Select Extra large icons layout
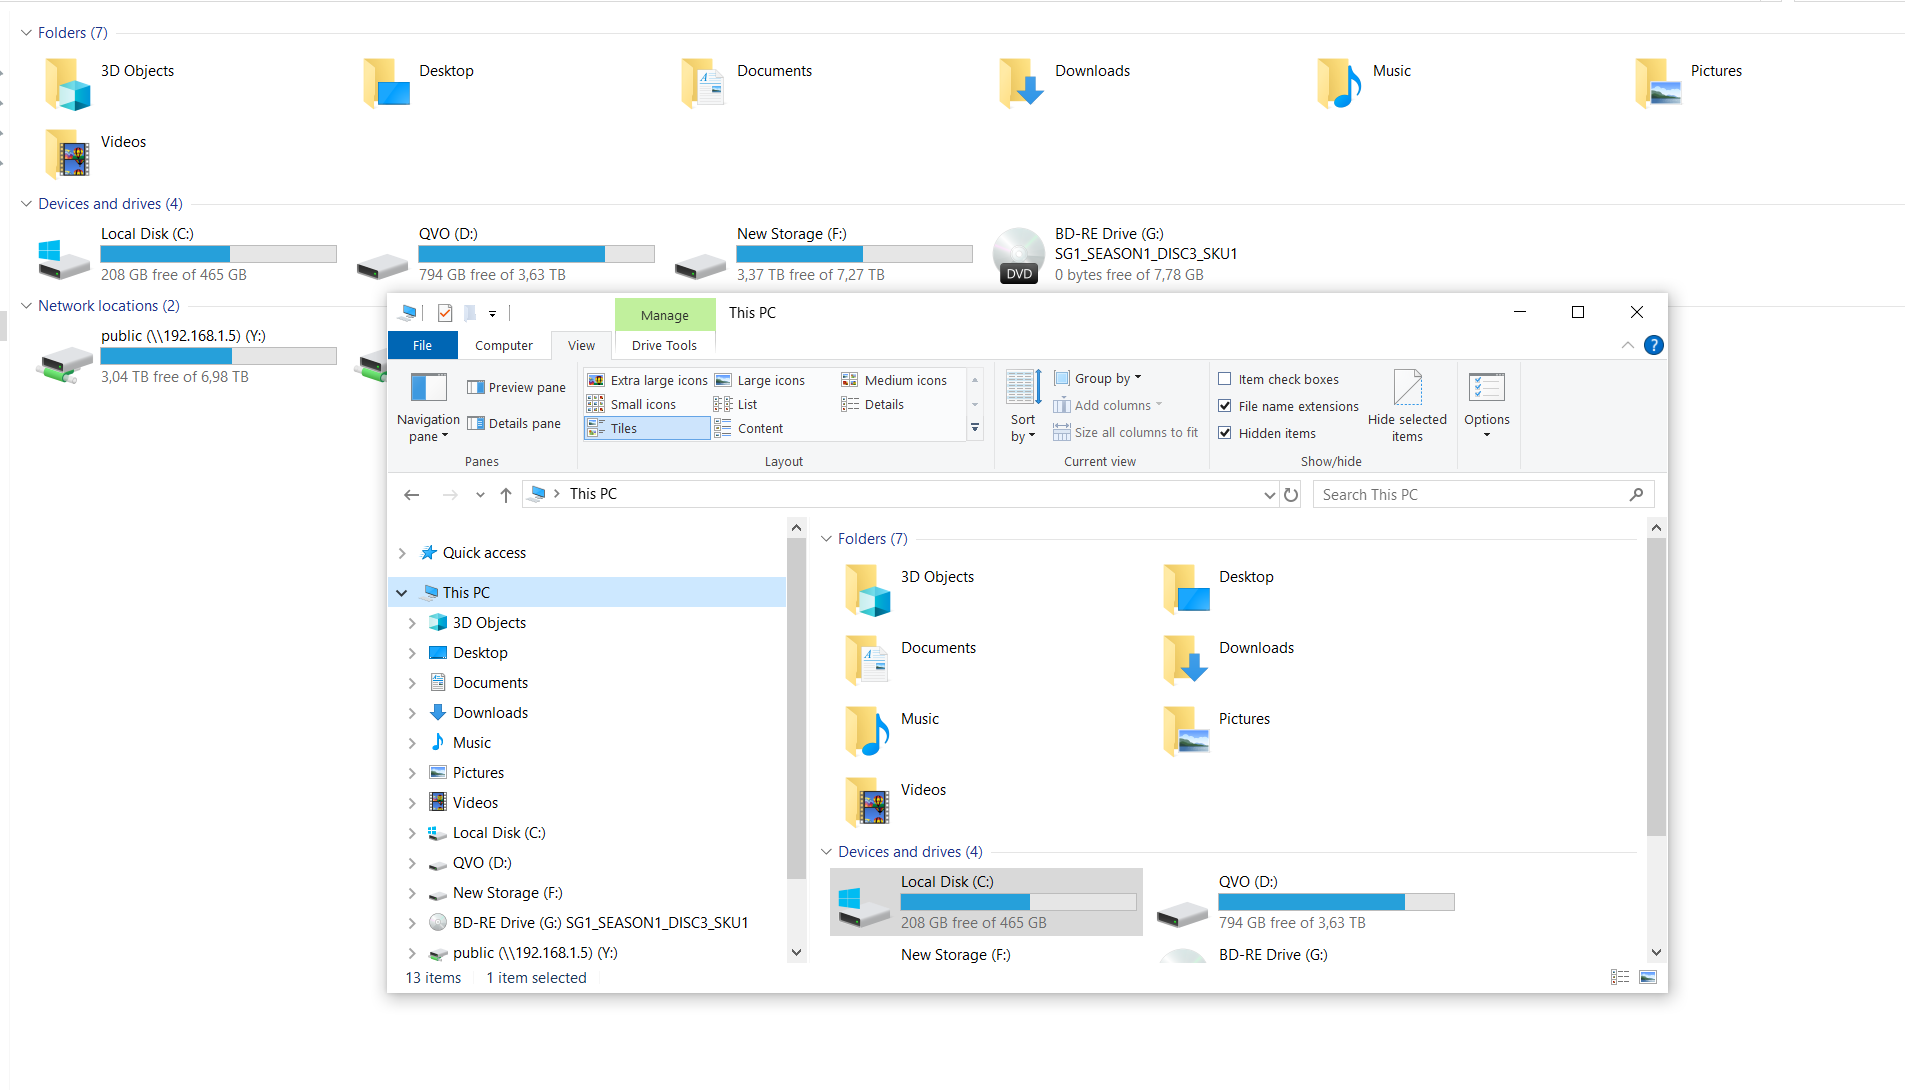1905x1090 pixels. 647,380
